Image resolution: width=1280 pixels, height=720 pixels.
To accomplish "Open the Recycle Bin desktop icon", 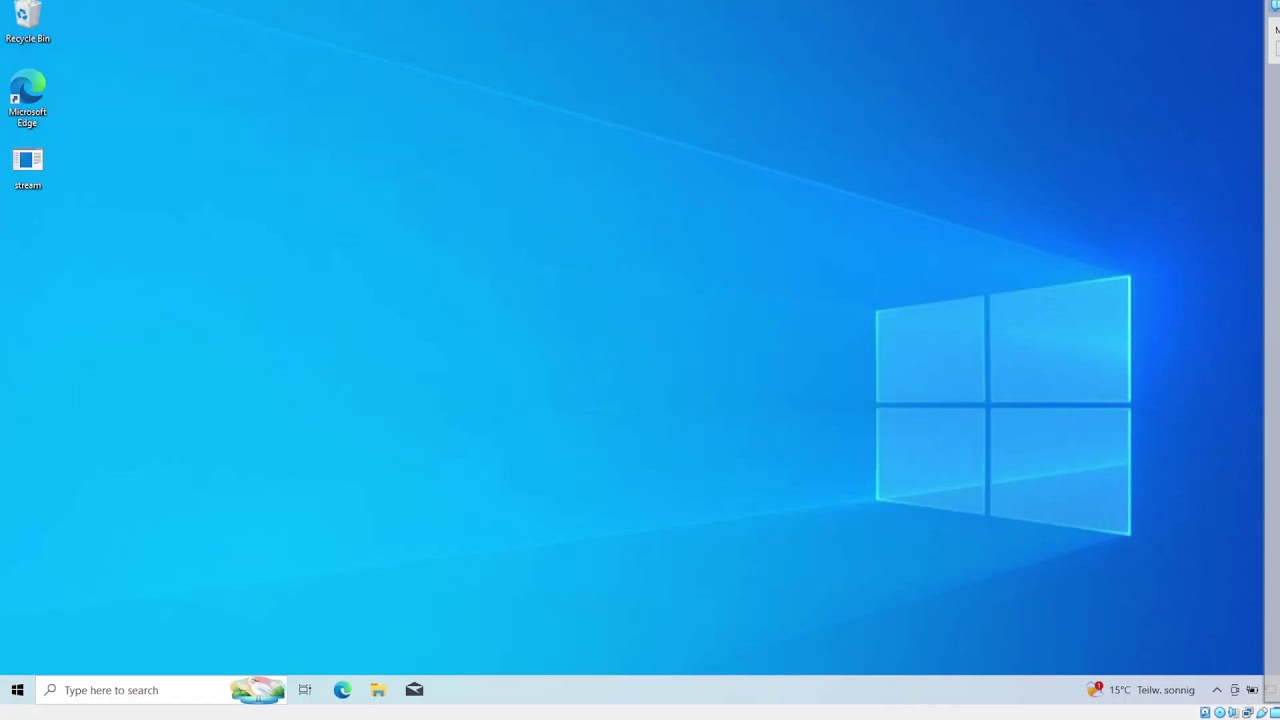I will tap(28, 23).
